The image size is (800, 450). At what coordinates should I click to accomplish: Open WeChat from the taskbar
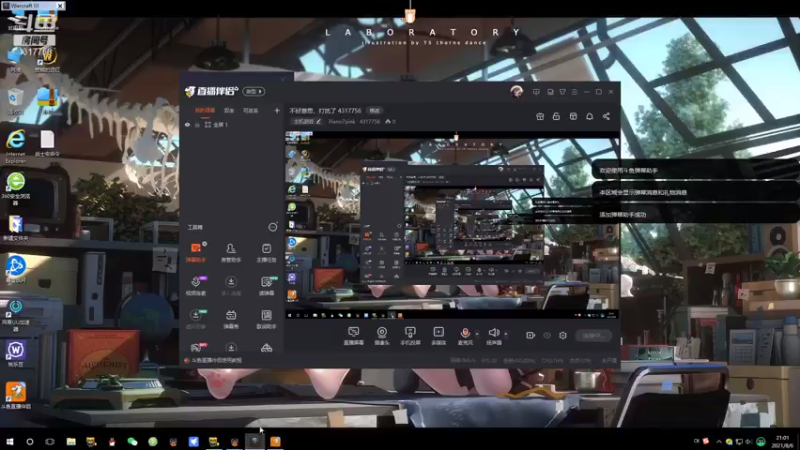click(132, 441)
